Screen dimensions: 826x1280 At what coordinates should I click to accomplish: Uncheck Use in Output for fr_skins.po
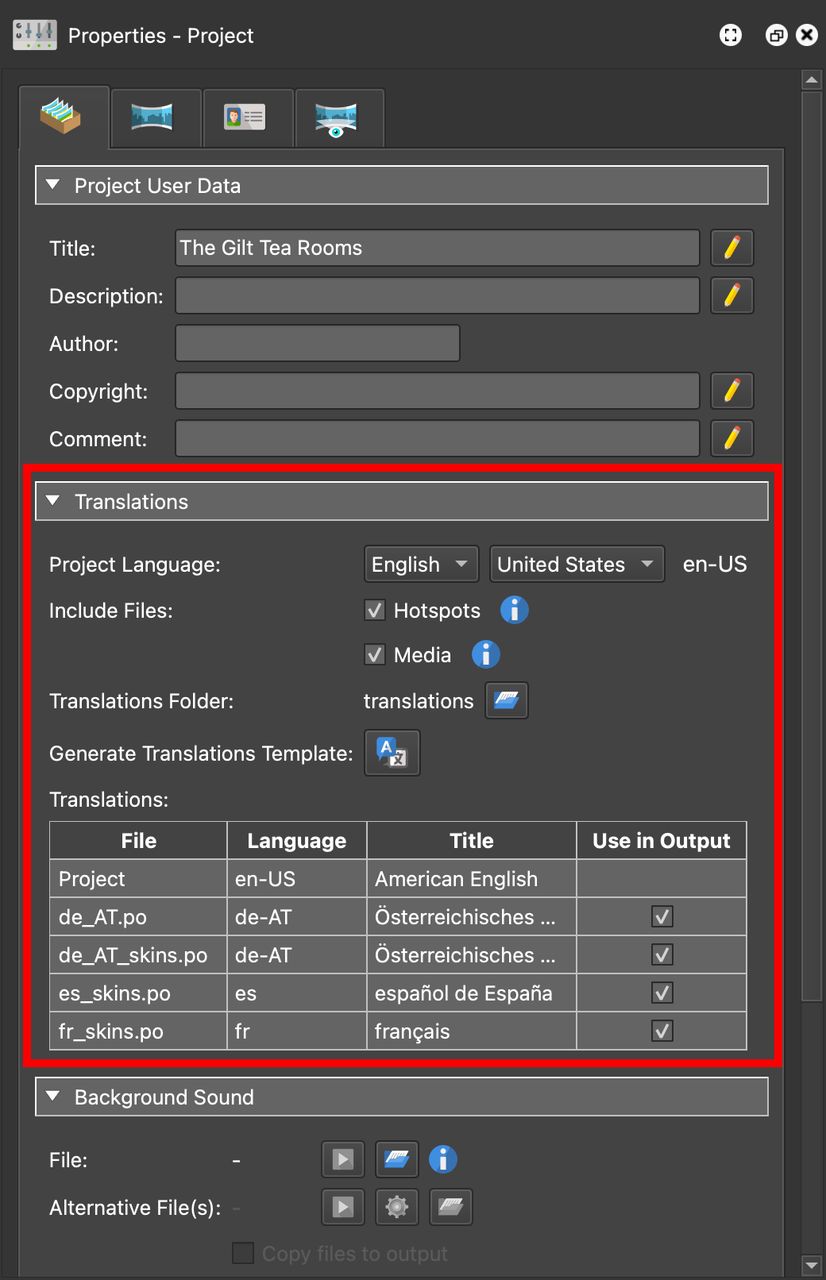click(x=661, y=1031)
